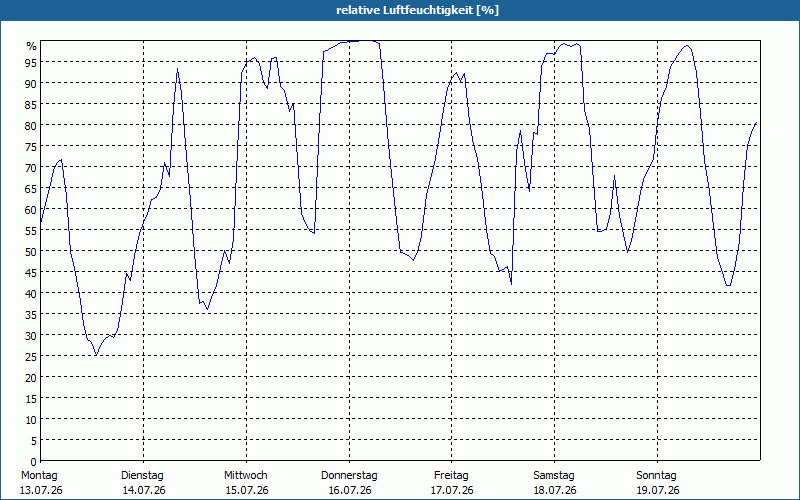Click the 50 y-axis value
Viewport: 800px width, 500px height.
pos(31,252)
